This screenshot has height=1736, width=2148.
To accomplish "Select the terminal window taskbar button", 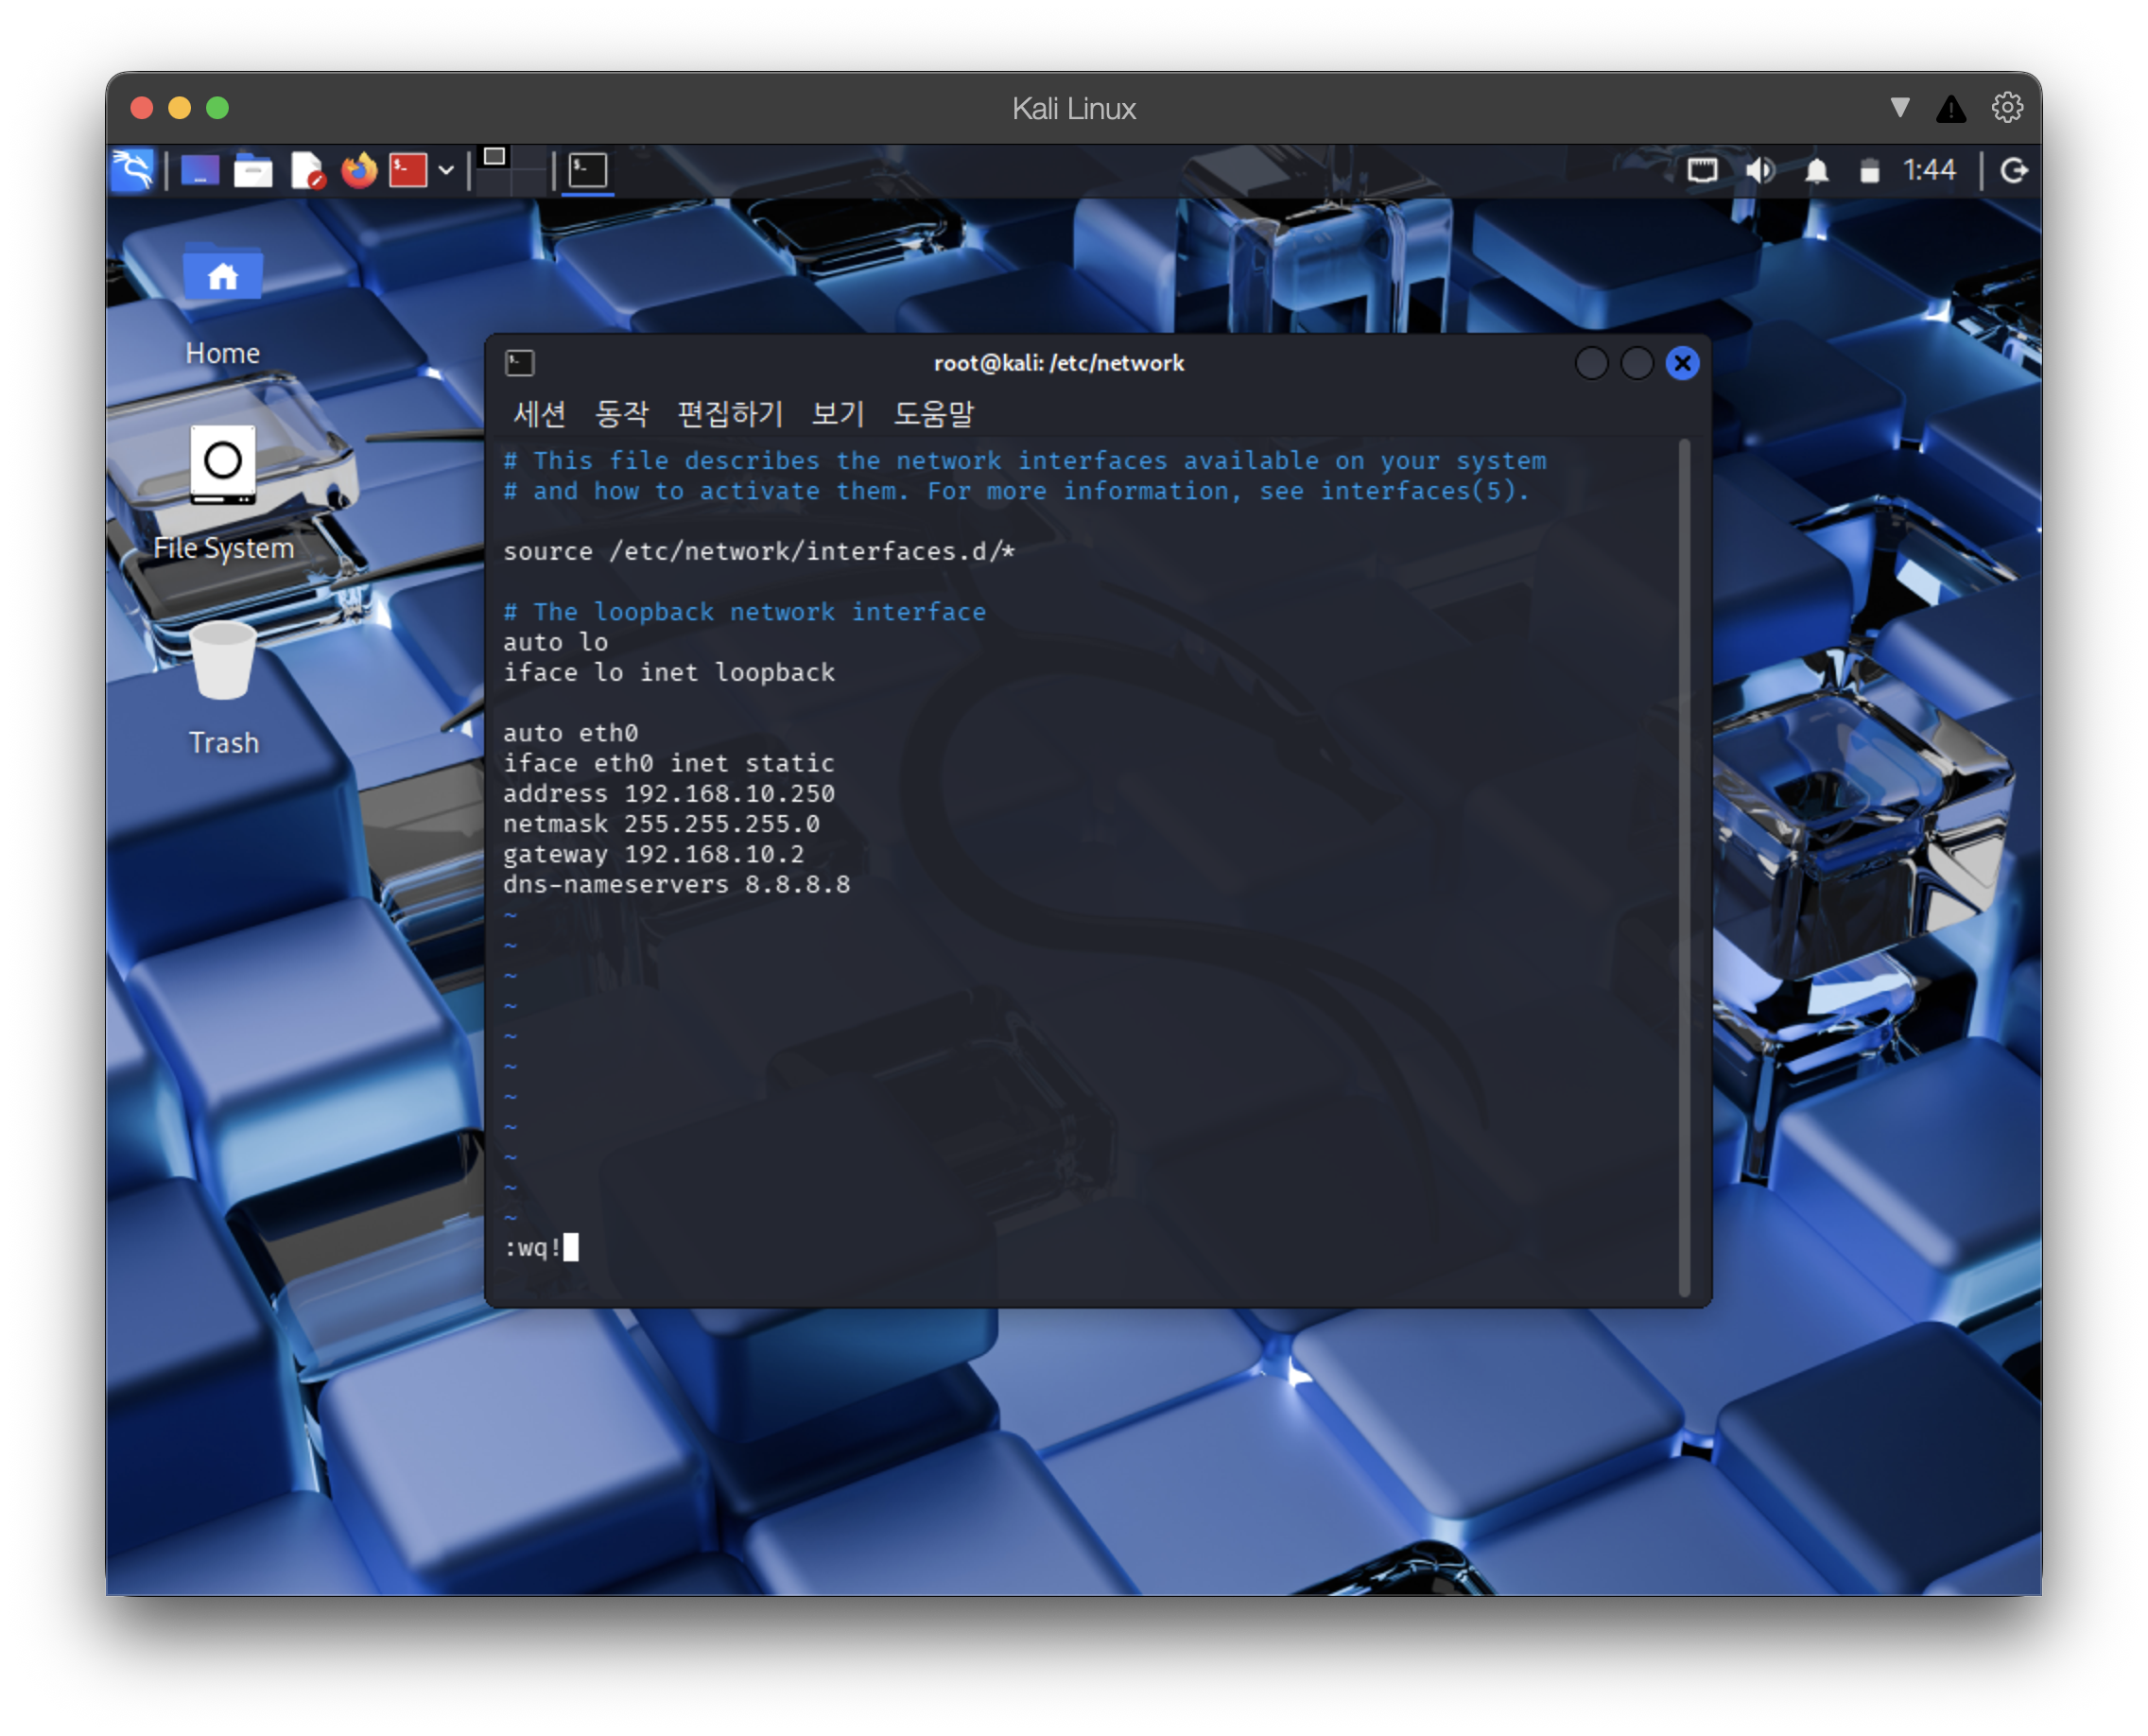I will [588, 170].
